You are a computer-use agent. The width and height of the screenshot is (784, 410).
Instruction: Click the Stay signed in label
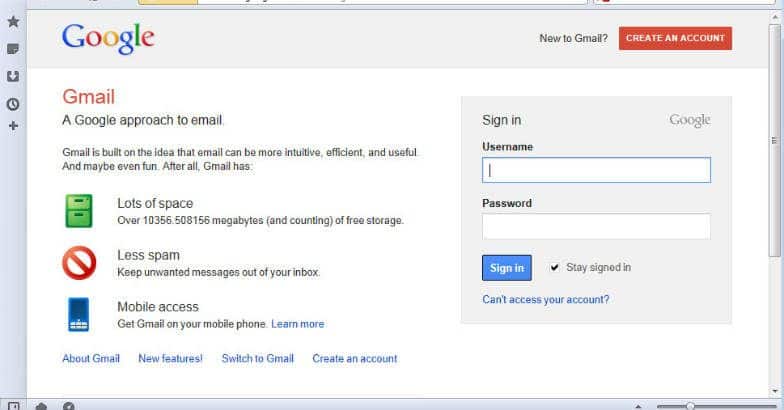598,268
